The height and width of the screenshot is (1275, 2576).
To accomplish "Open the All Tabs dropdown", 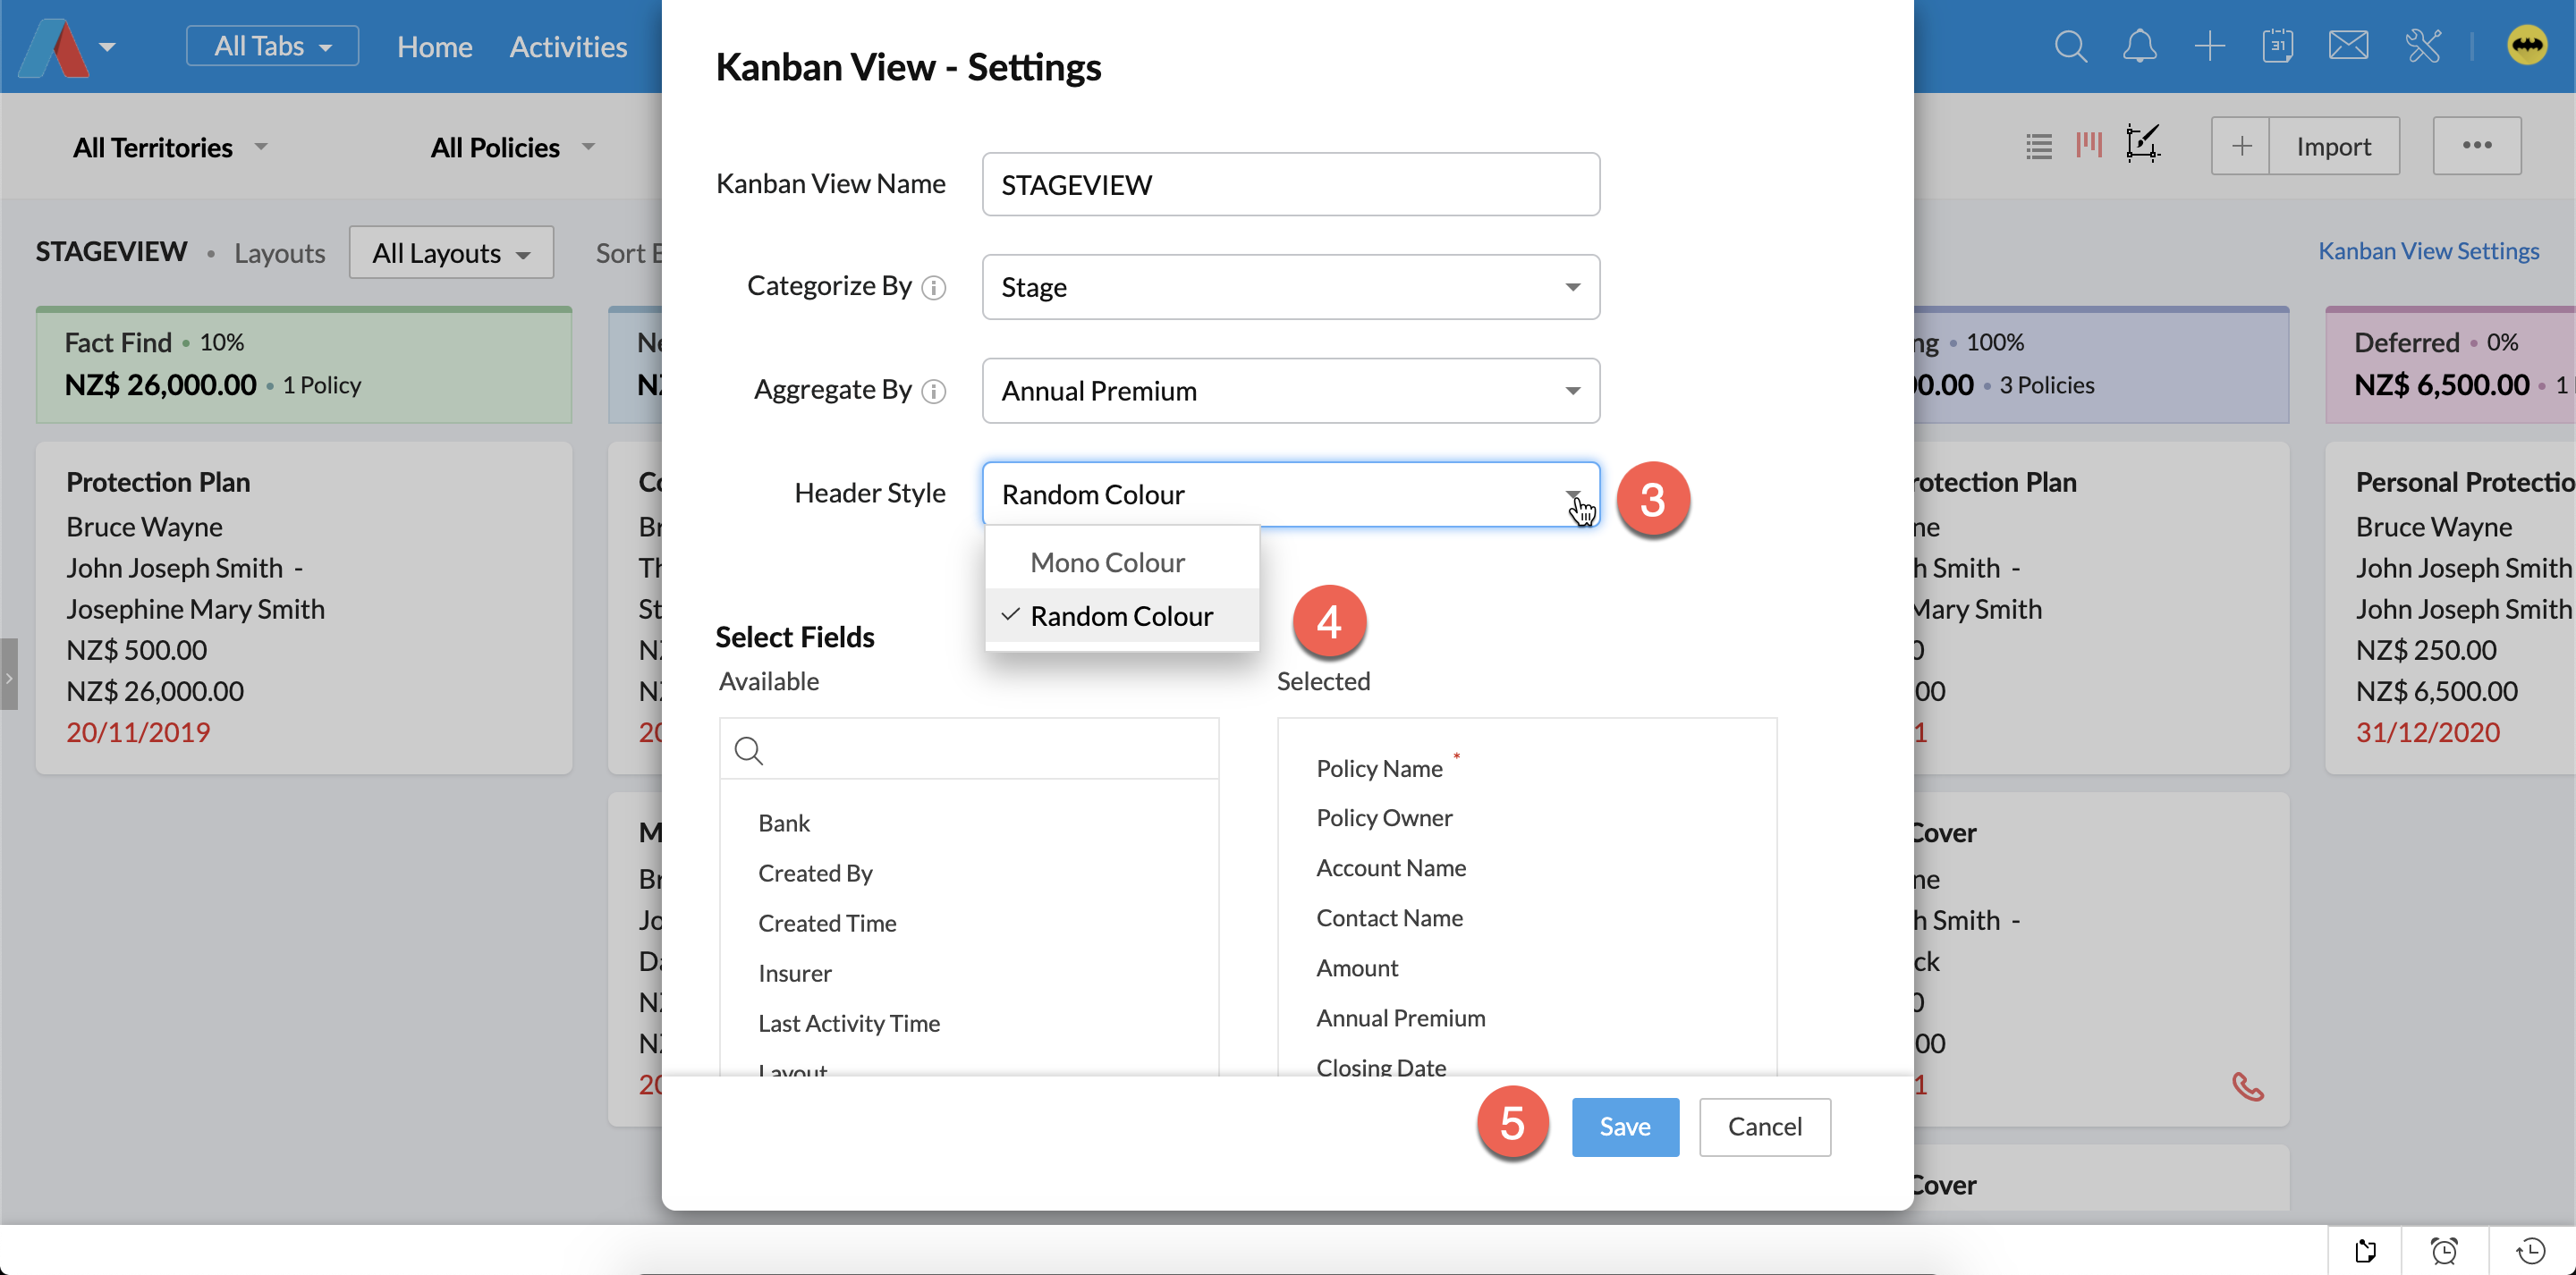I will (x=272, y=46).
